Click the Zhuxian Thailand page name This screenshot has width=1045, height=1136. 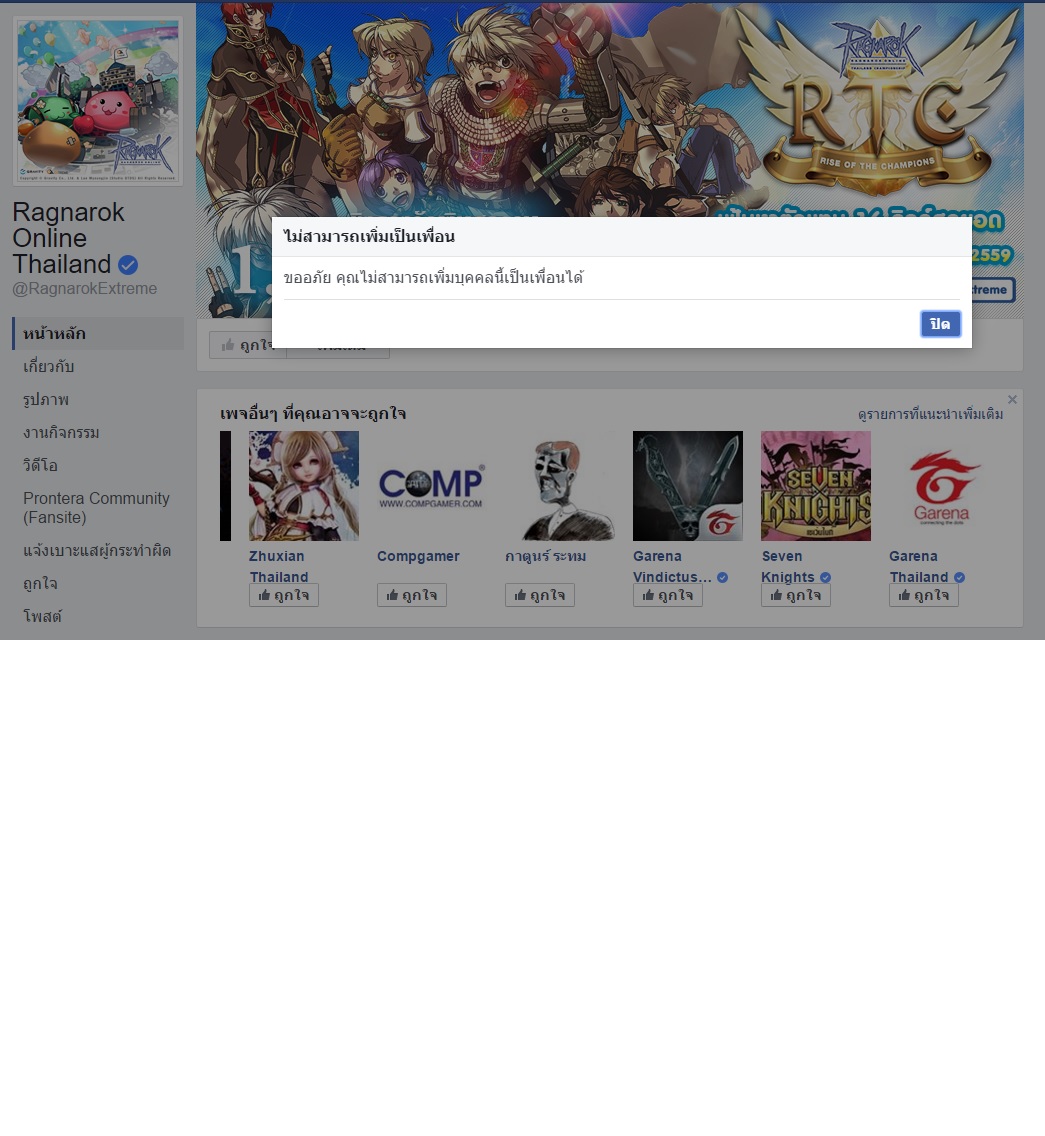[279, 567]
